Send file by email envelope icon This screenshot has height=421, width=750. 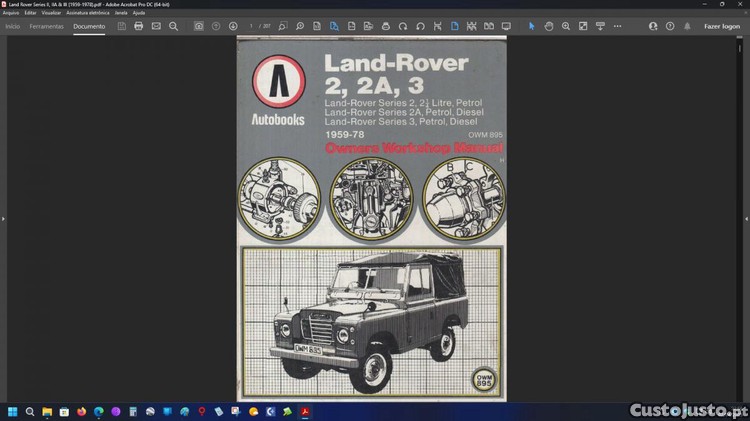tap(156, 26)
